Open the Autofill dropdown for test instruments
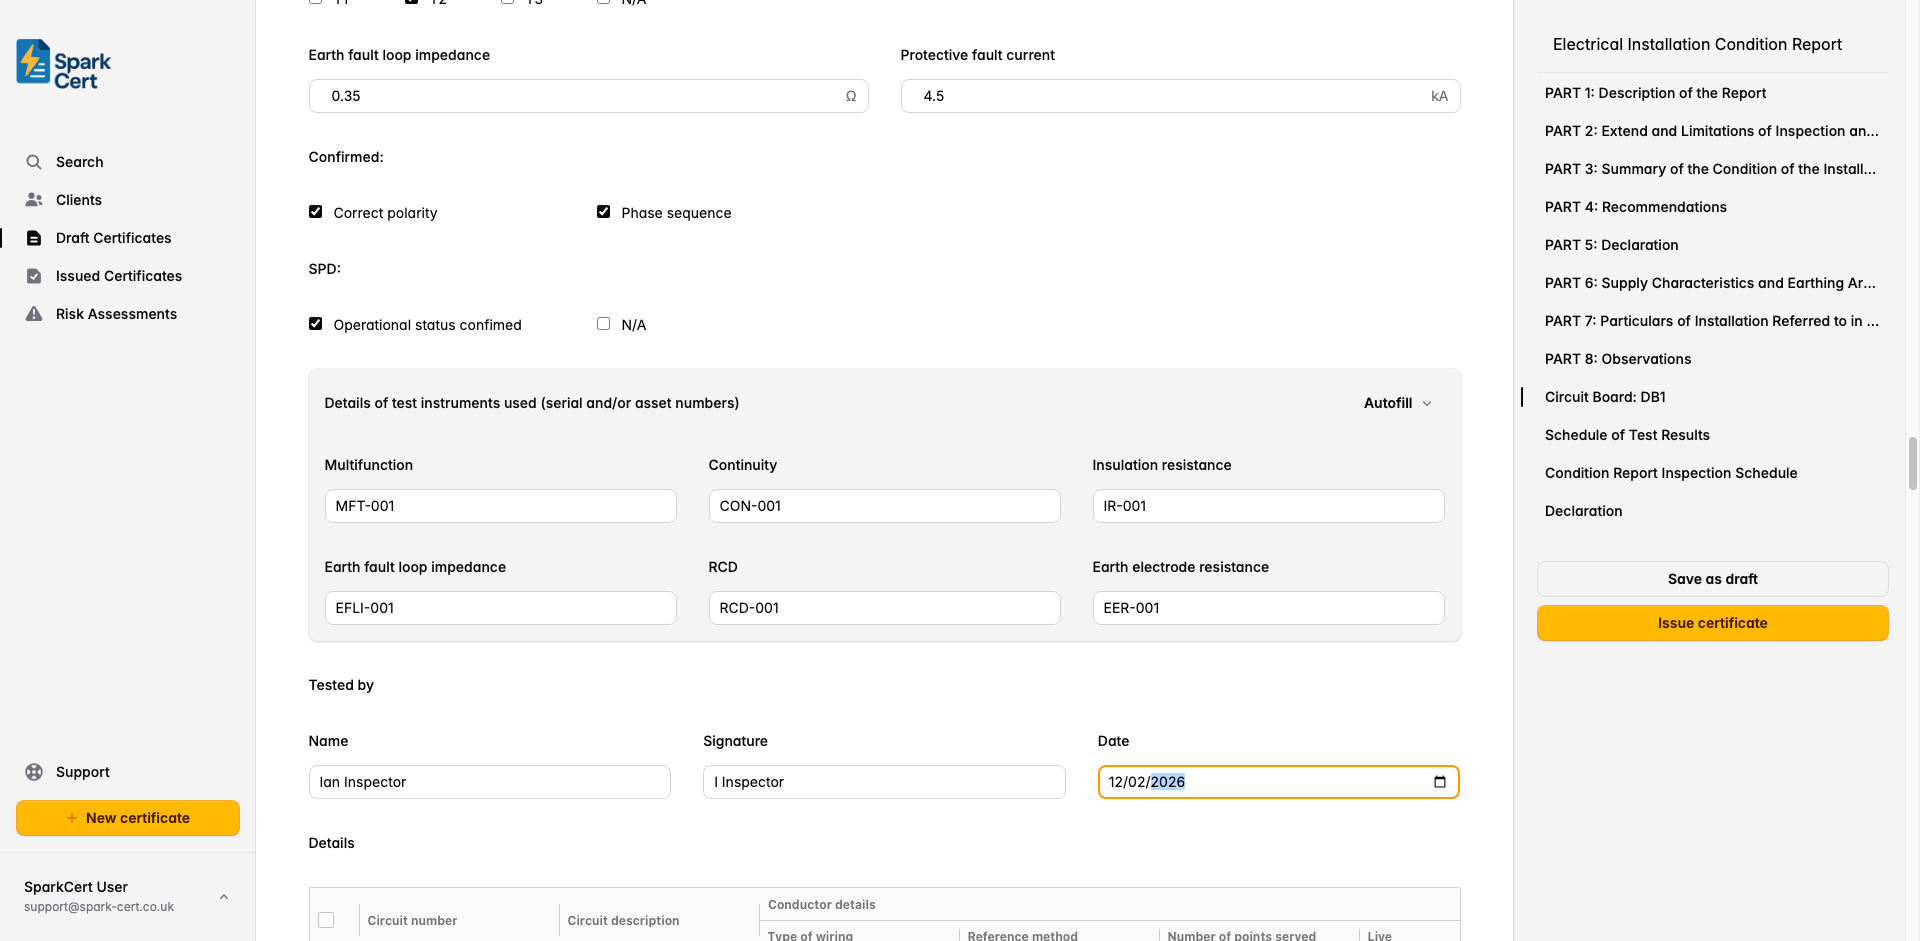Screen dimensions: 1920x941 [1397, 403]
